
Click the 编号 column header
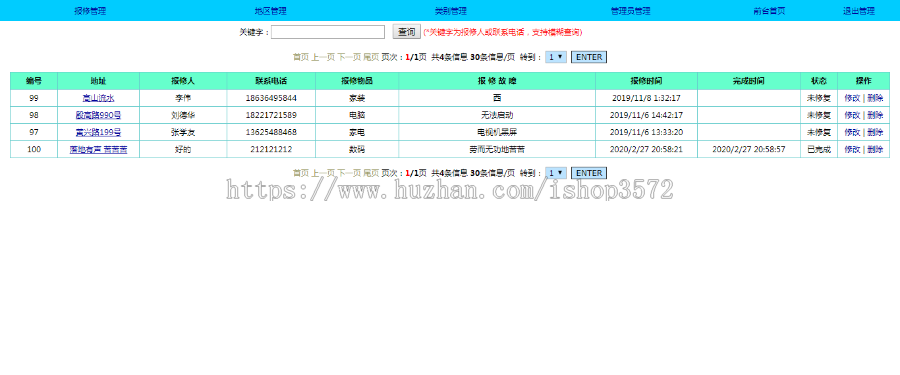coord(34,81)
